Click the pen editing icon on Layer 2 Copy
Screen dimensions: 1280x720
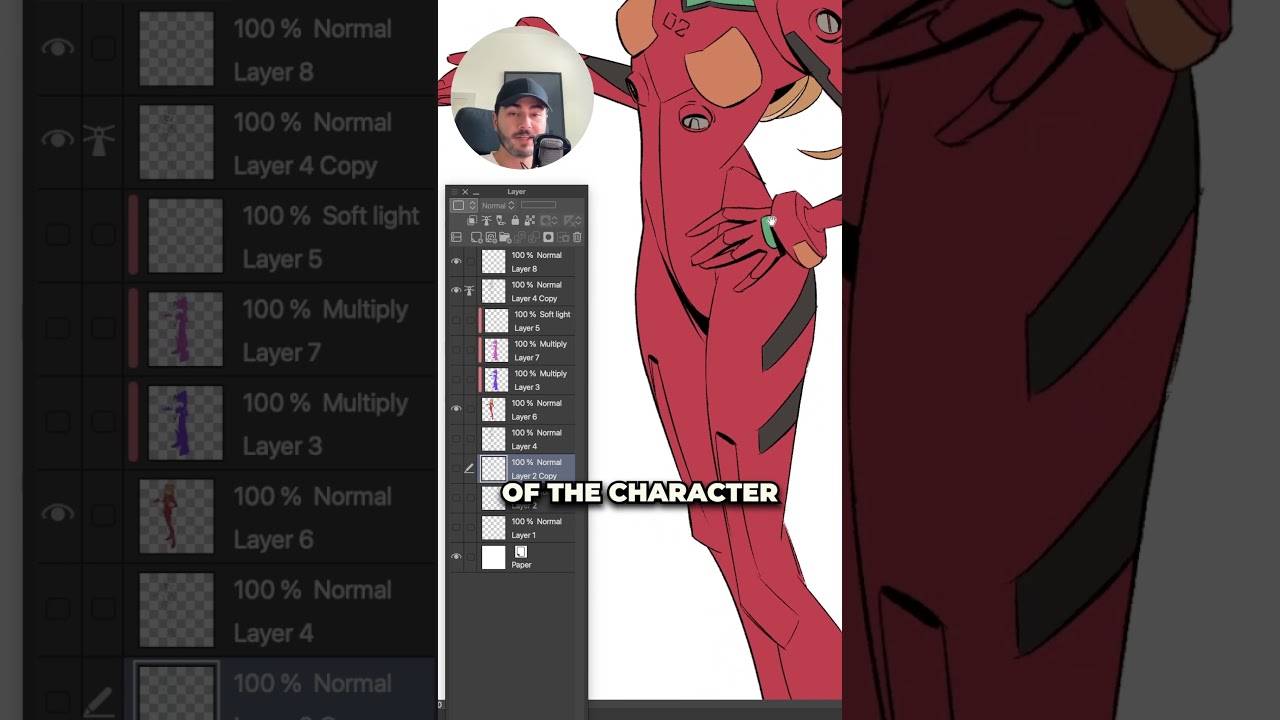tap(470, 468)
